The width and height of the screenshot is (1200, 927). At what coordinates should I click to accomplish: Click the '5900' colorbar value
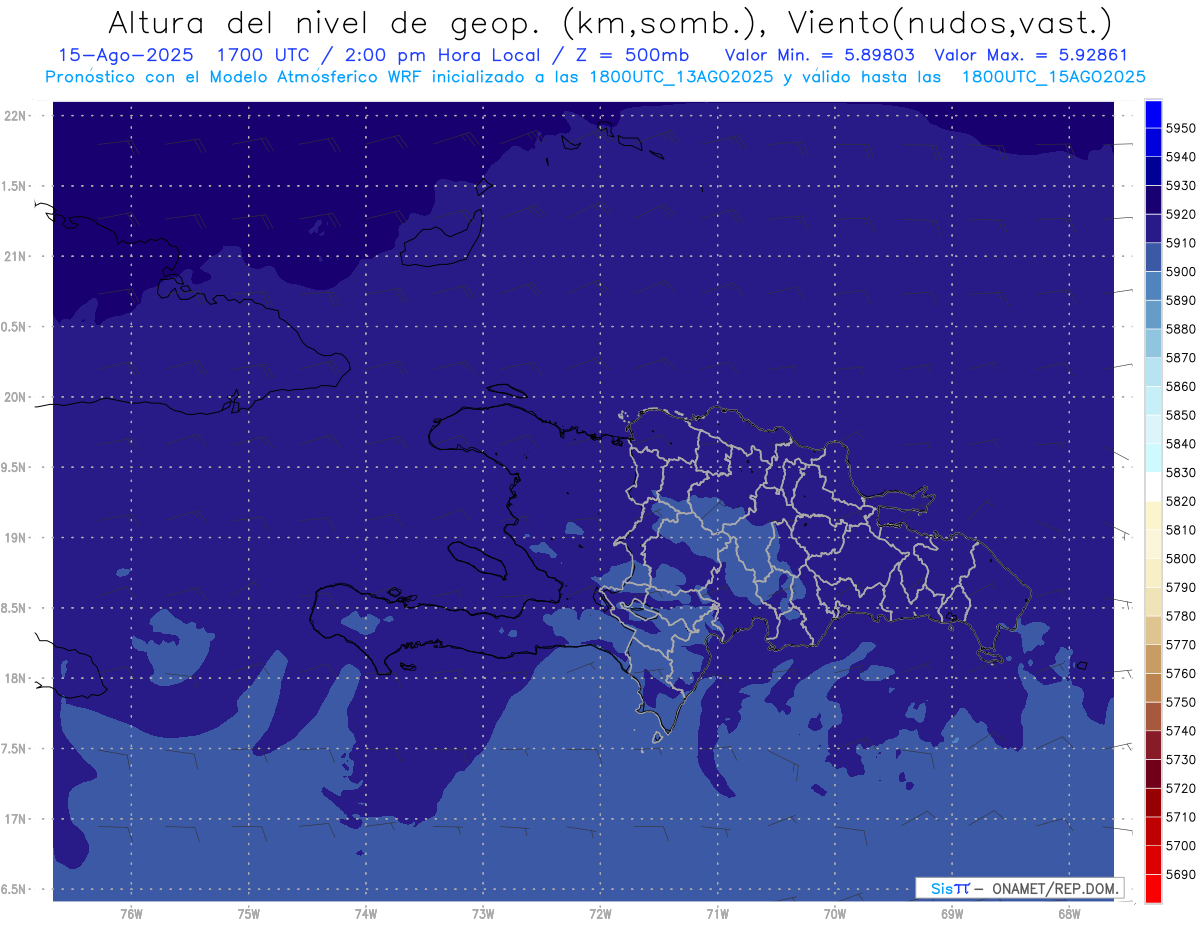pos(1180,271)
